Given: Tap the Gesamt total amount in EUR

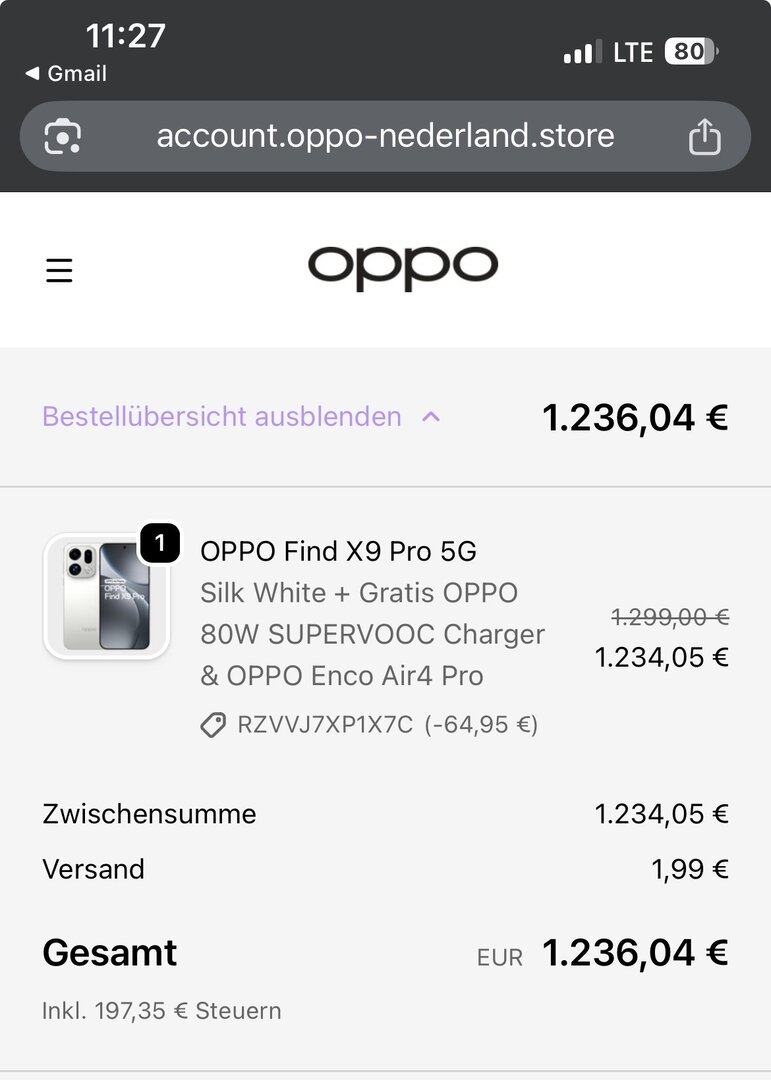Looking at the screenshot, I should coord(635,953).
